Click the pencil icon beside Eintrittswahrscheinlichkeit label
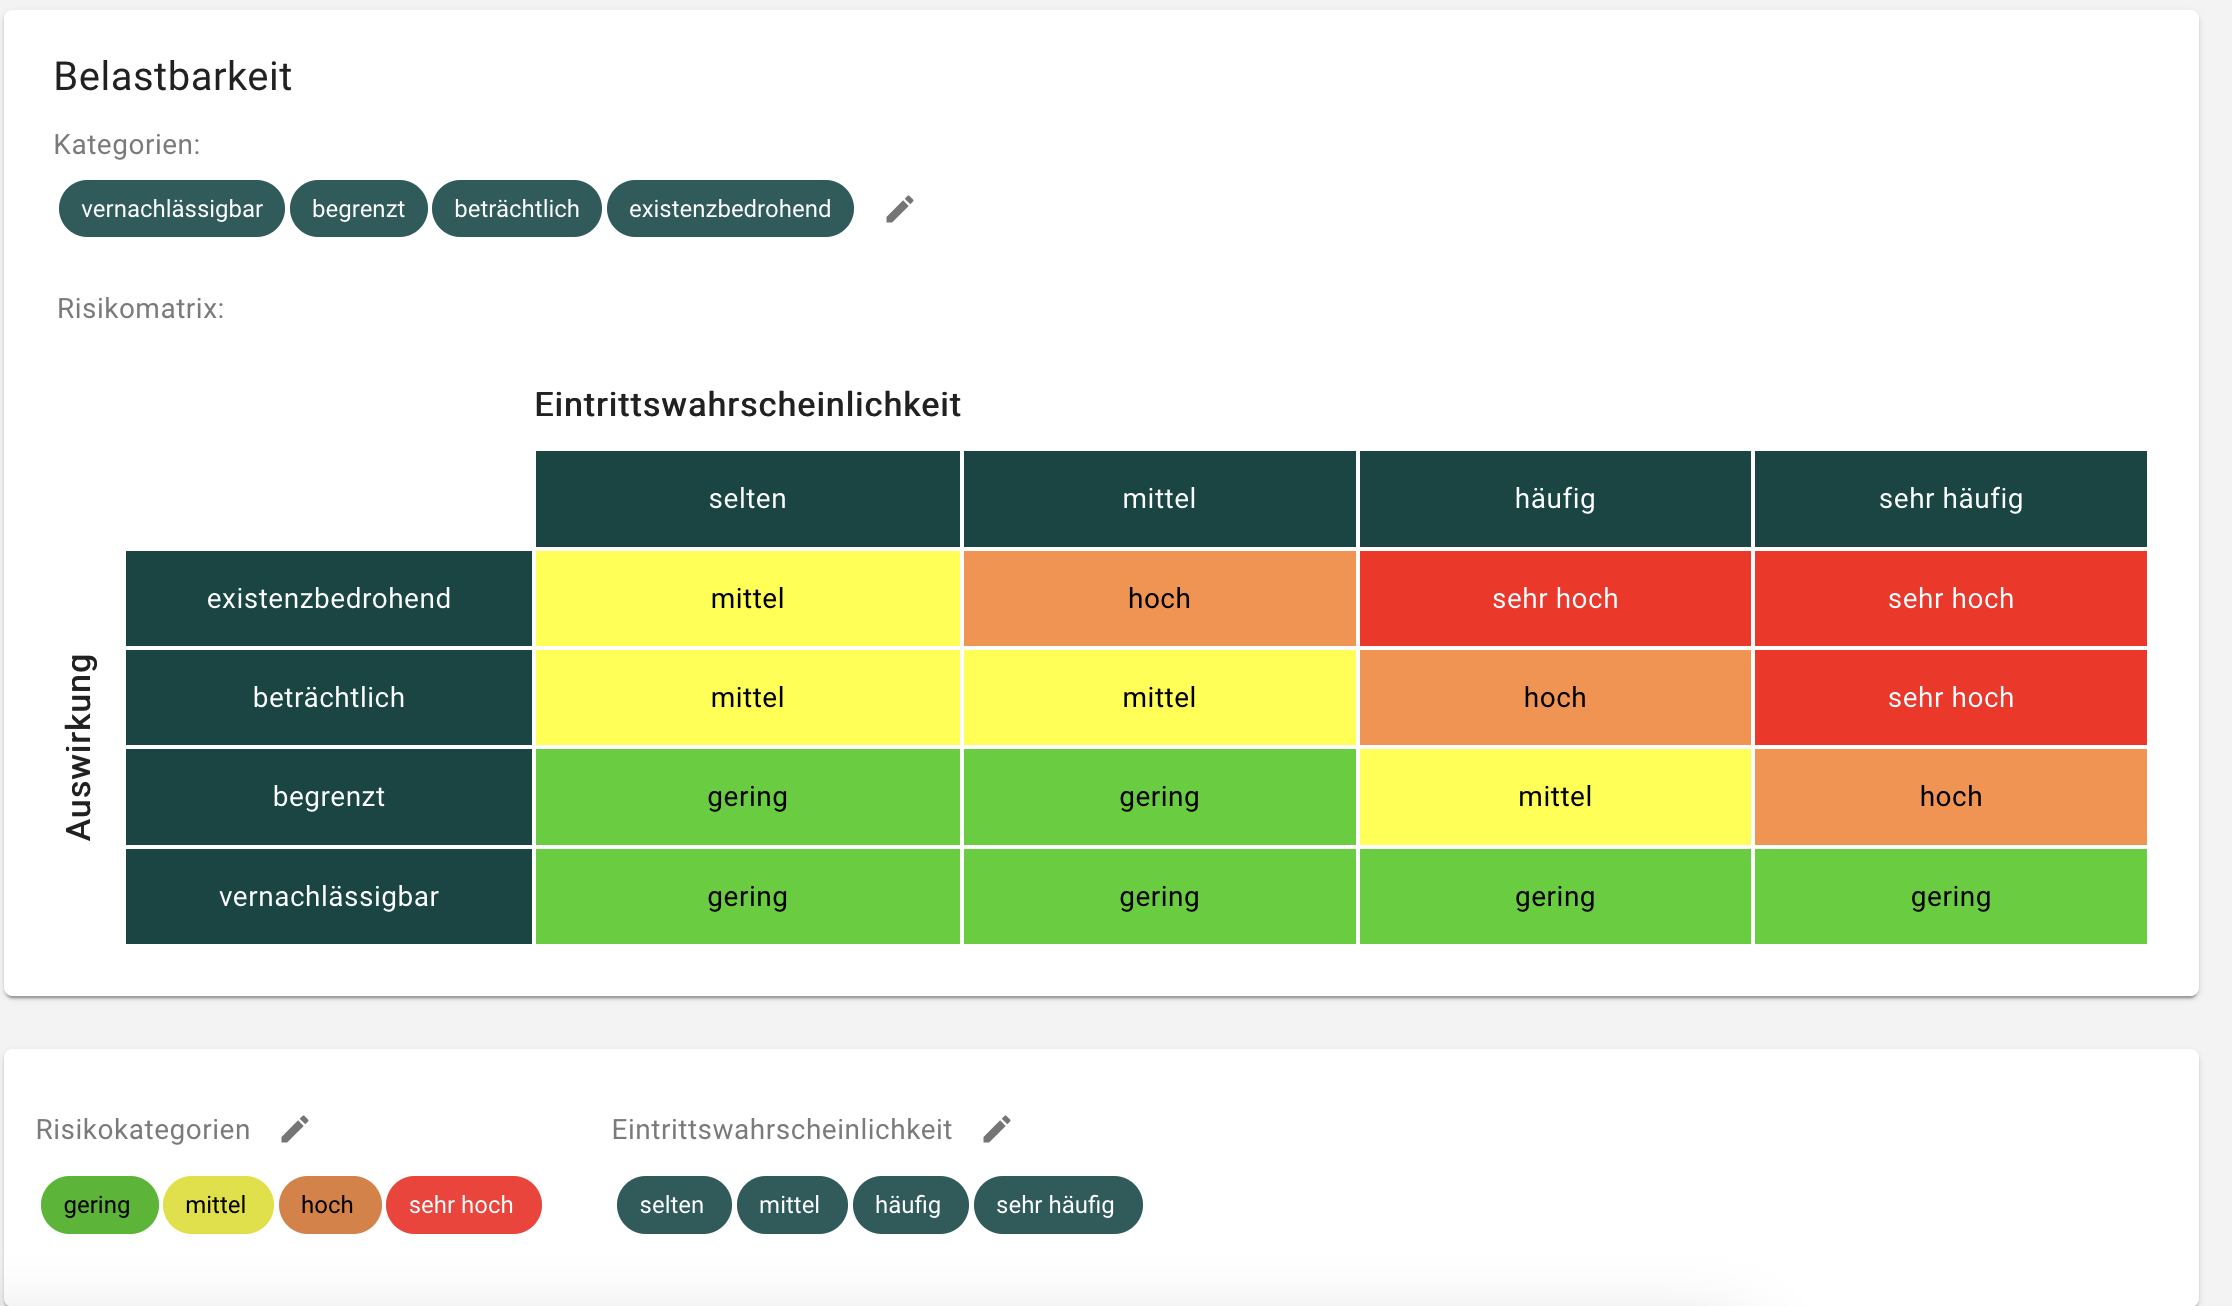This screenshot has width=2232, height=1306. (996, 1129)
